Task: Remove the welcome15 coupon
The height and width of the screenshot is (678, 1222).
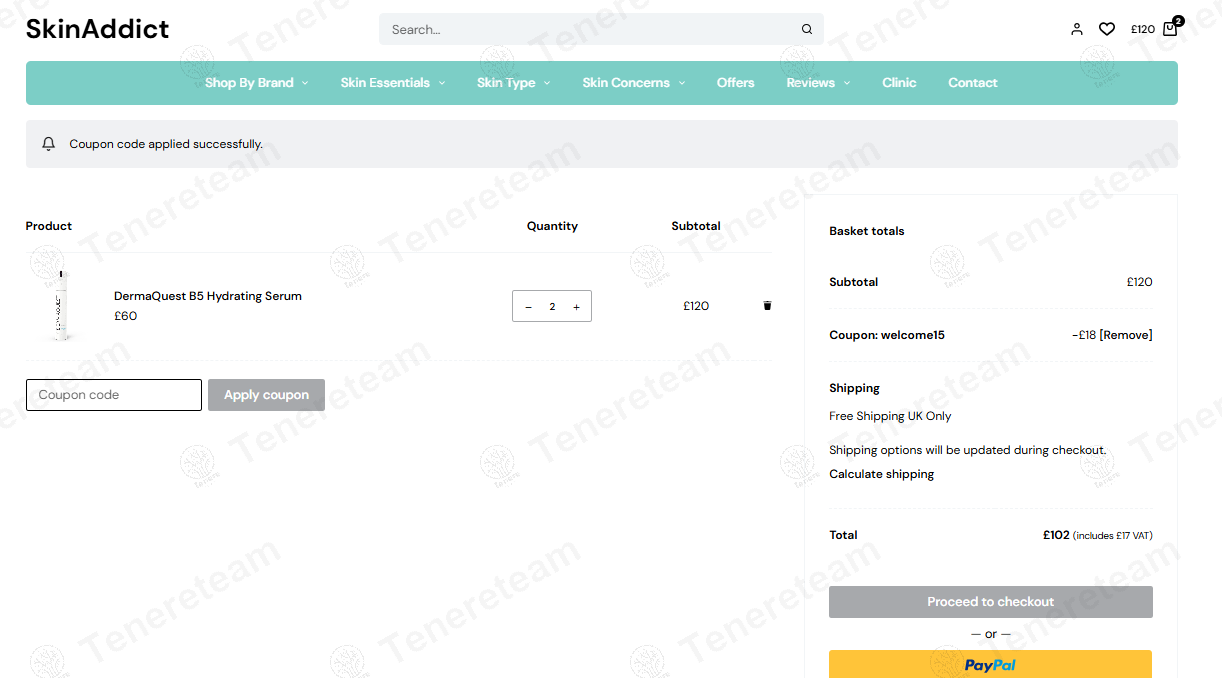Action: coord(1126,335)
